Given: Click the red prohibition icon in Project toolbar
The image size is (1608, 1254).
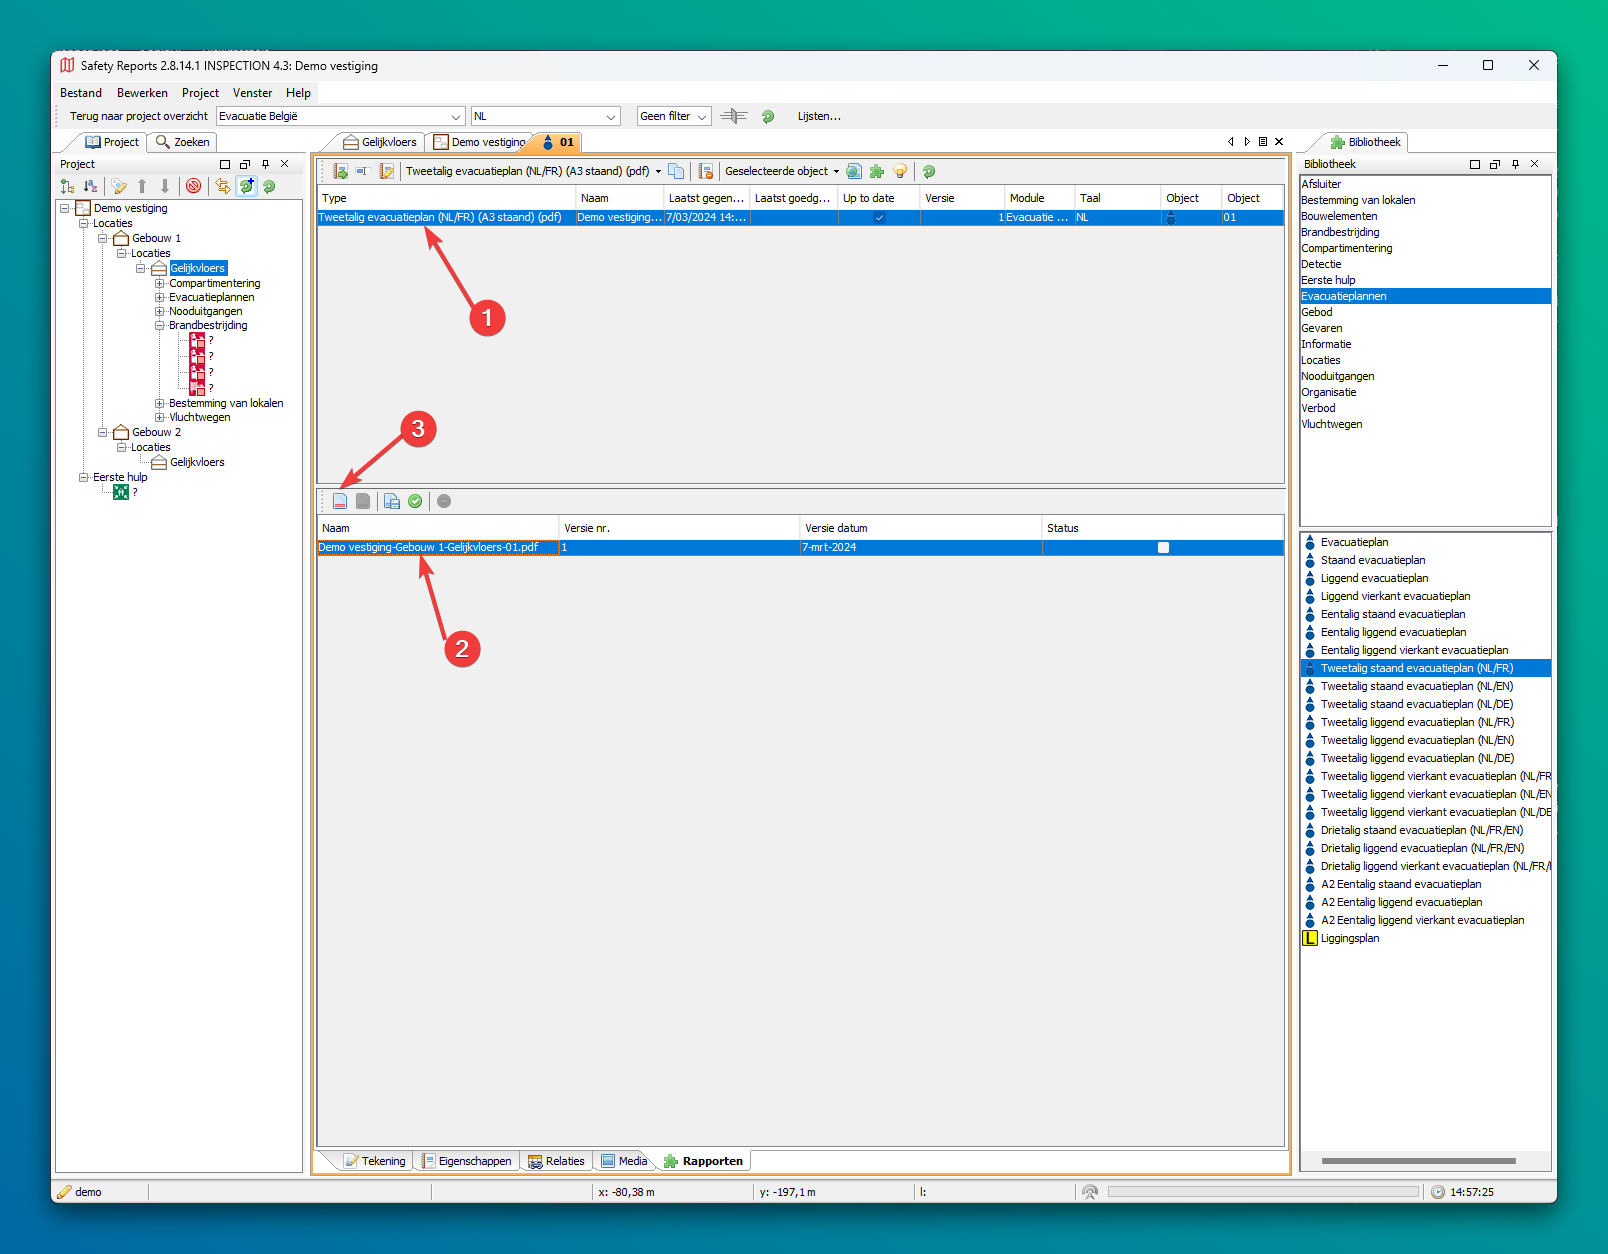Looking at the screenshot, I should click(x=194, y=186).
